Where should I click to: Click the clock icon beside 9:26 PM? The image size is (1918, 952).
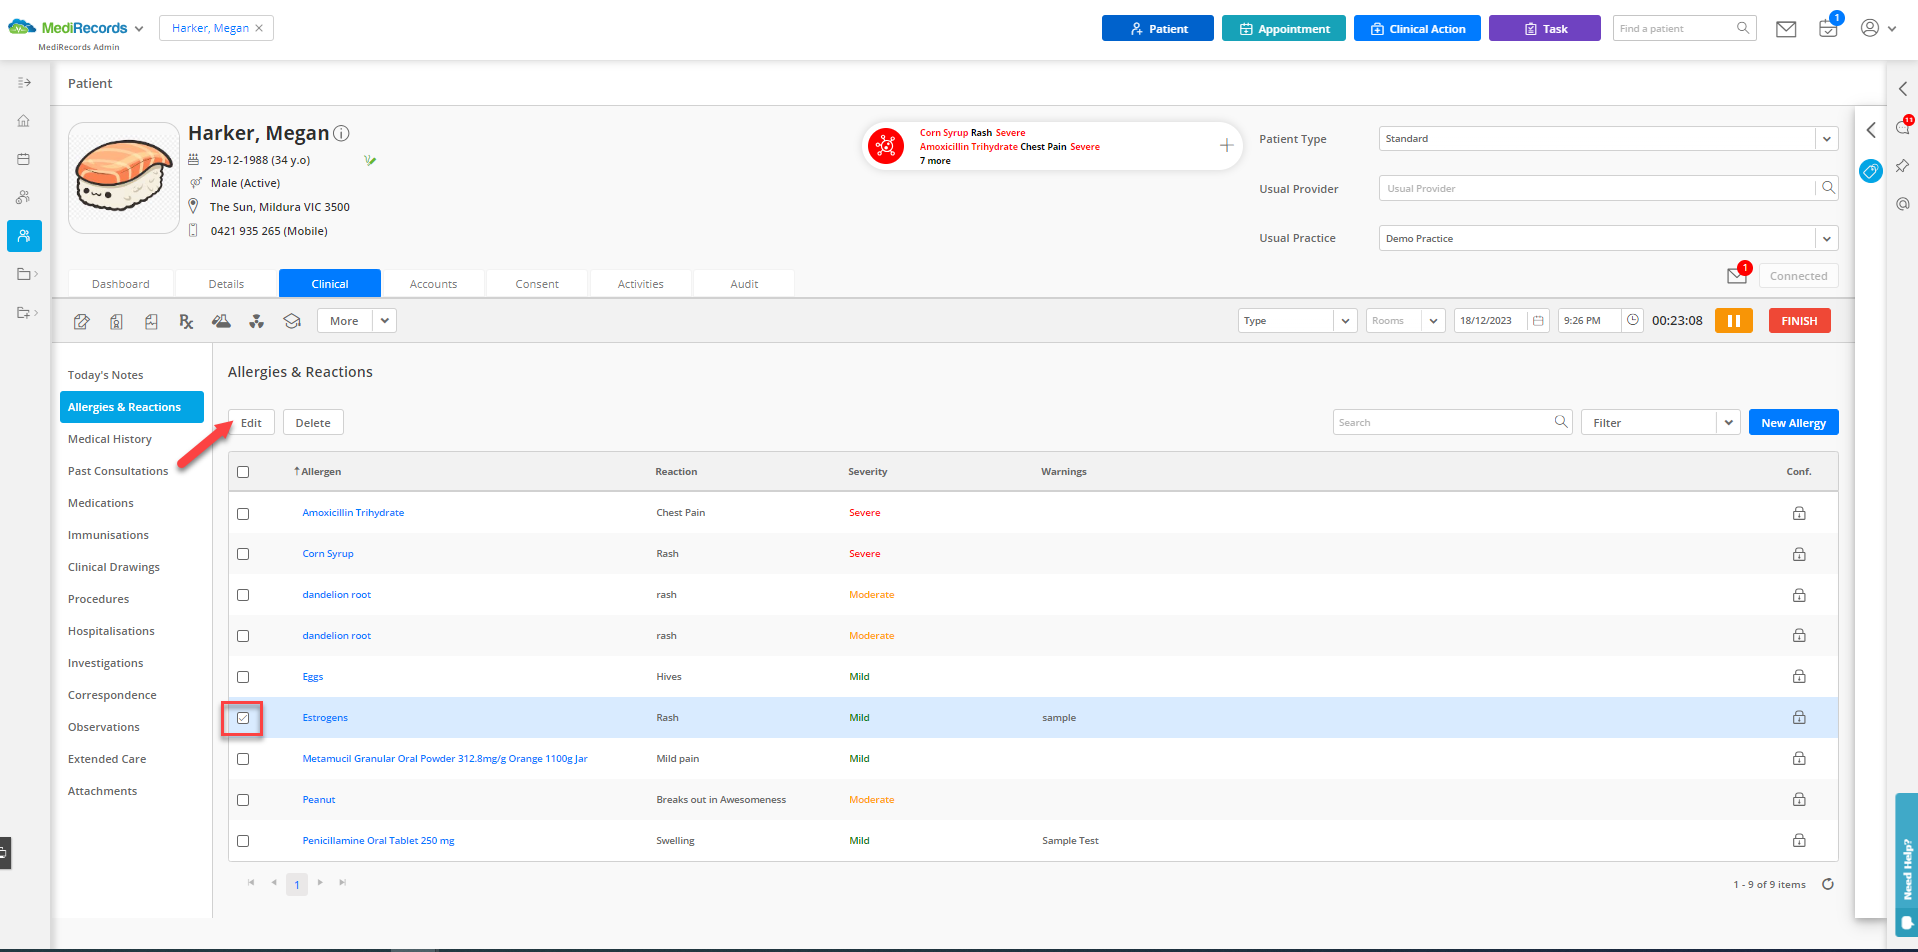pos(1633,320)
